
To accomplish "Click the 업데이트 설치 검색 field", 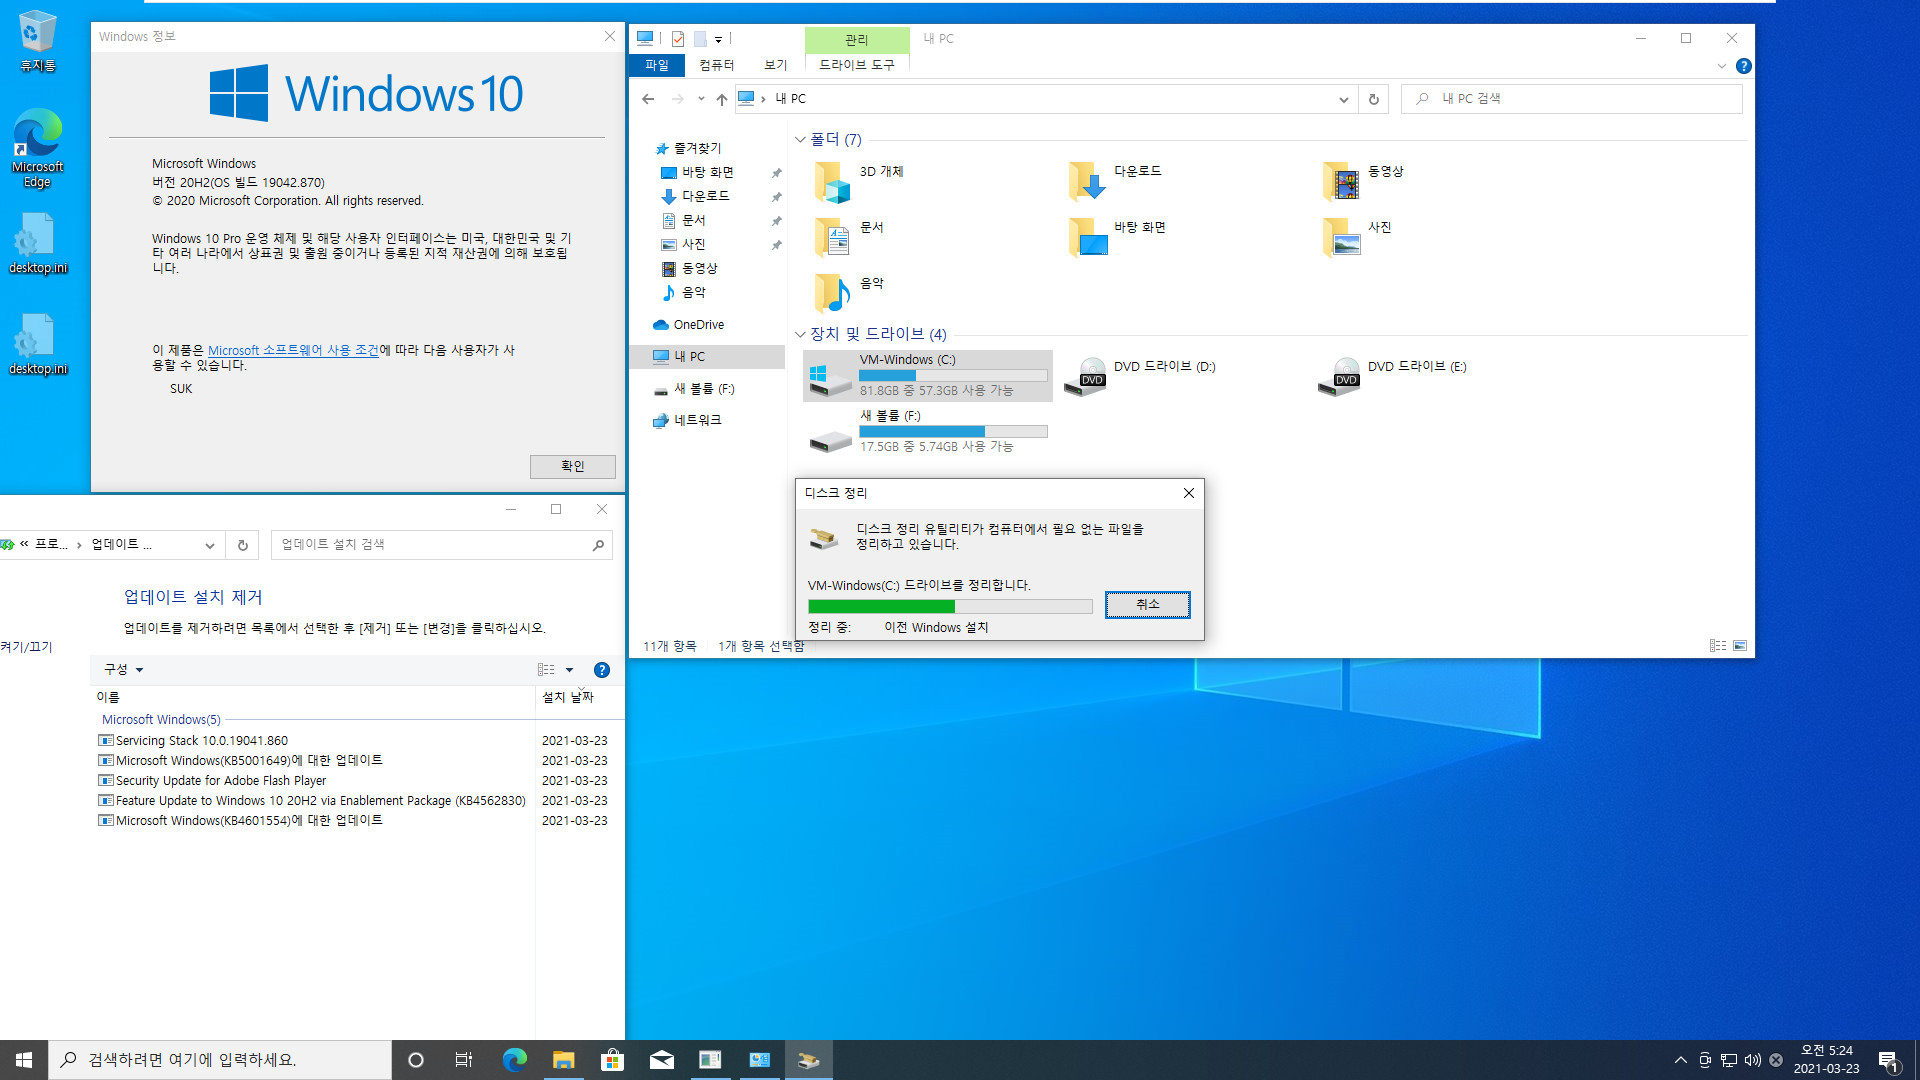I will (x=441, y=545).
